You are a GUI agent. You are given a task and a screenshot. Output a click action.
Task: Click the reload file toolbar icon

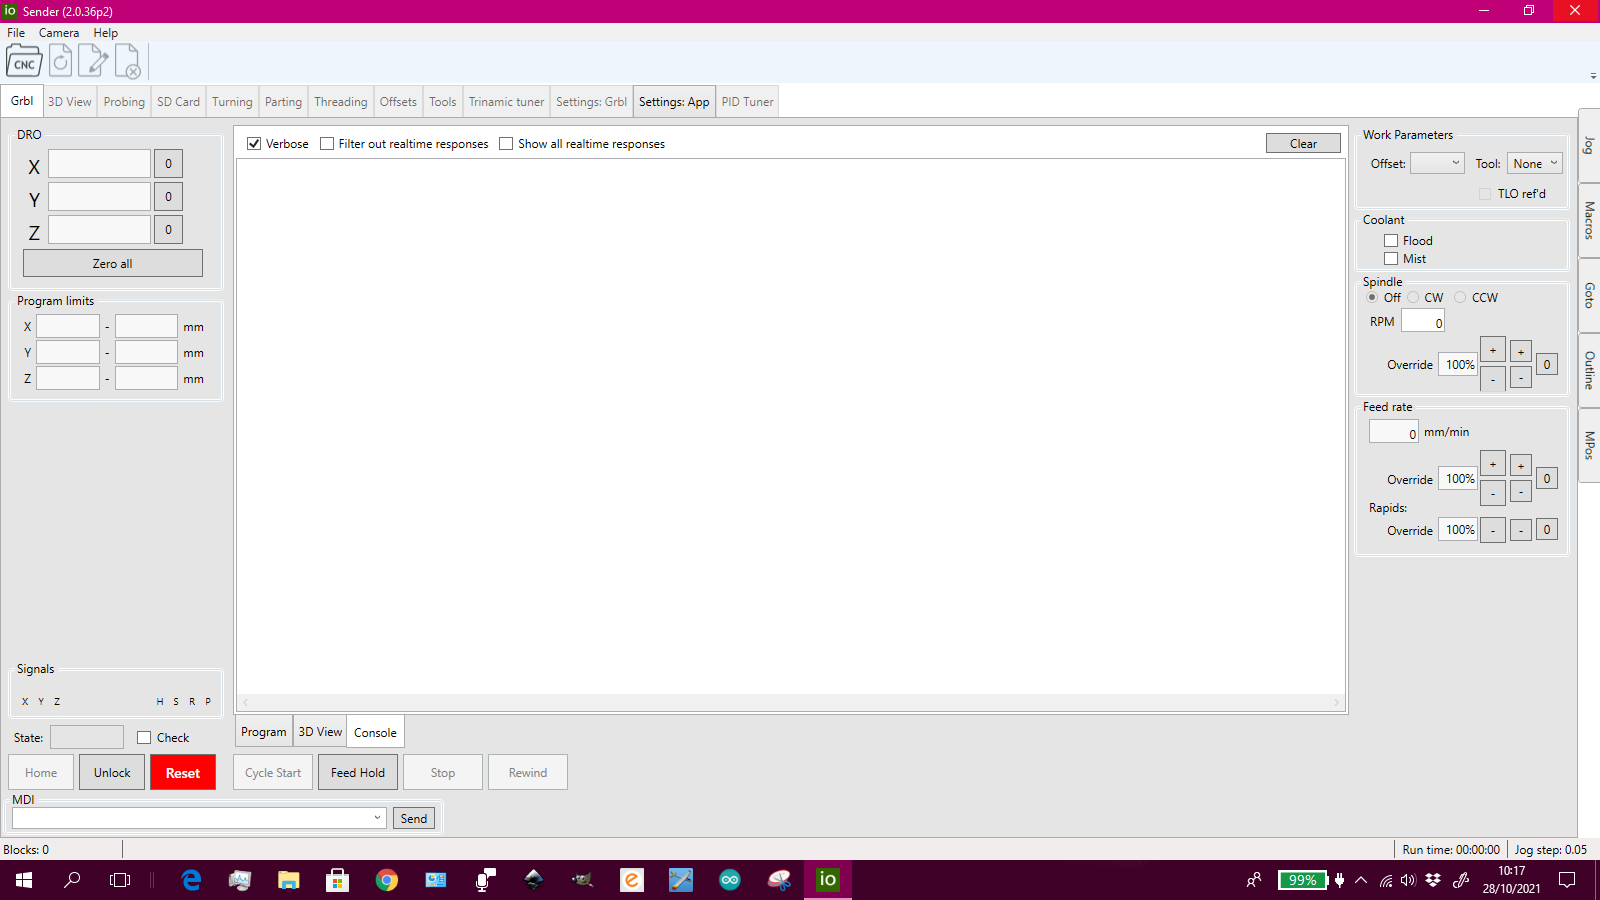[x=61, y=62]
